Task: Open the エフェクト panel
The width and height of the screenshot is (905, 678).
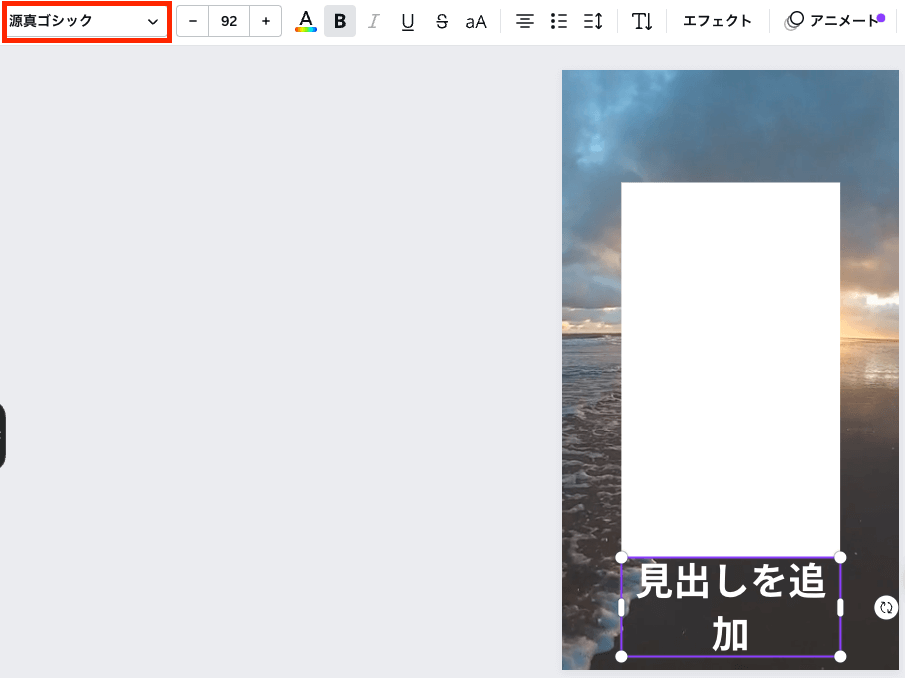Action: point(717,21)
